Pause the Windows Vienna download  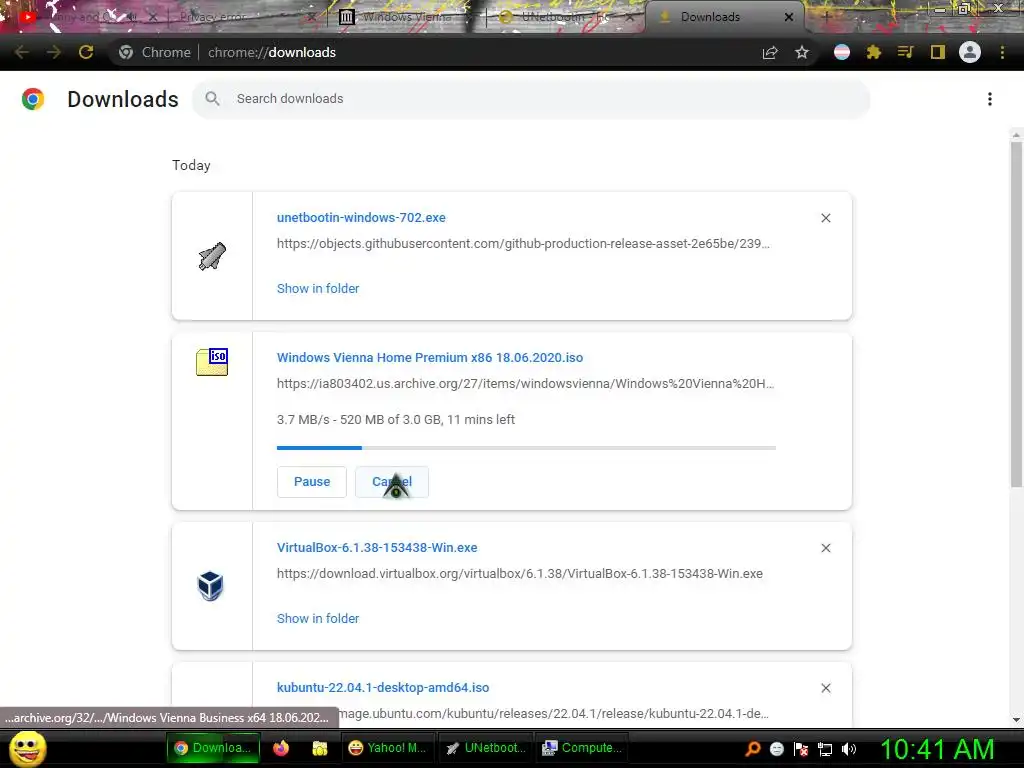312,482
